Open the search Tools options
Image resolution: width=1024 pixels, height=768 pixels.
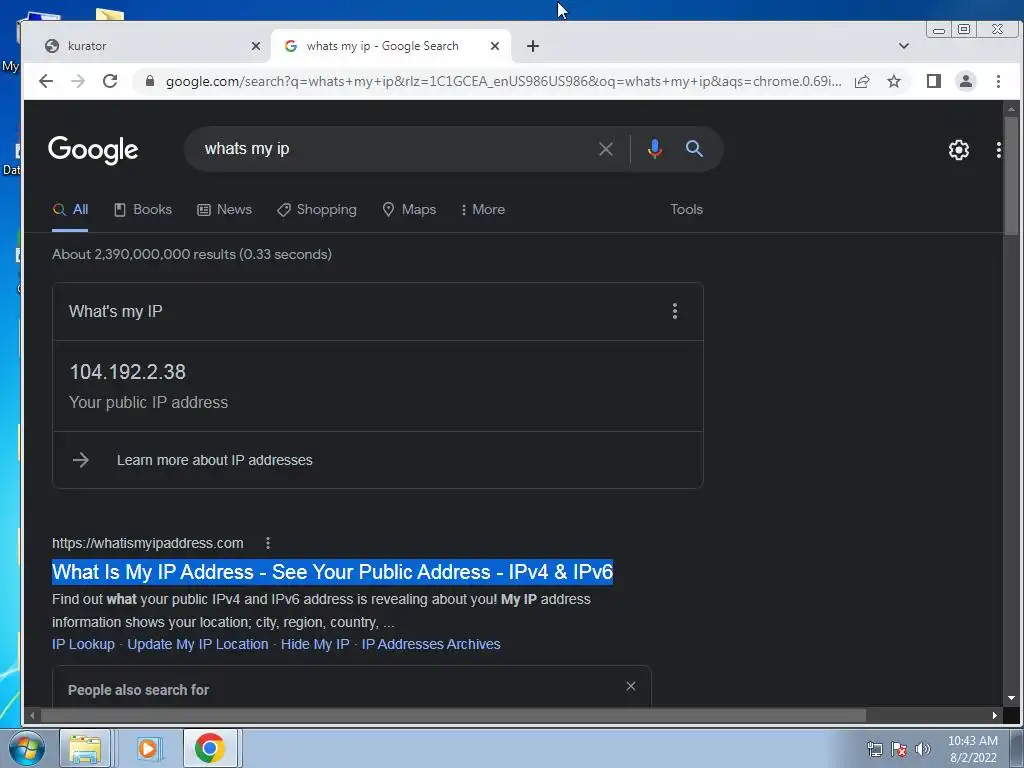[x=686, y=210]
